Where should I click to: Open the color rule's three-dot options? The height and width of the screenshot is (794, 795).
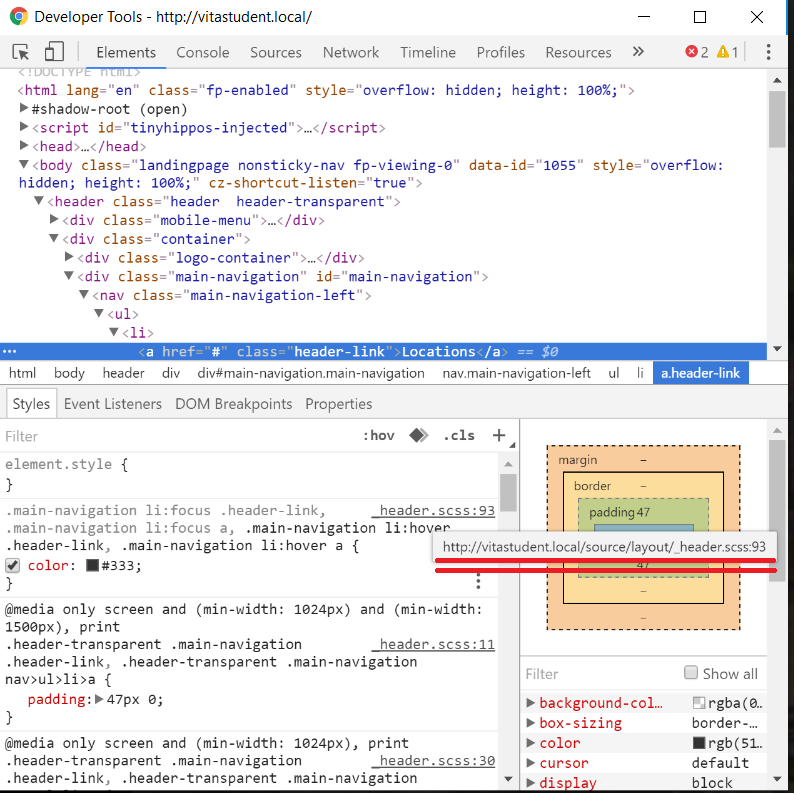pyautogui.click(x=478, y=581)
